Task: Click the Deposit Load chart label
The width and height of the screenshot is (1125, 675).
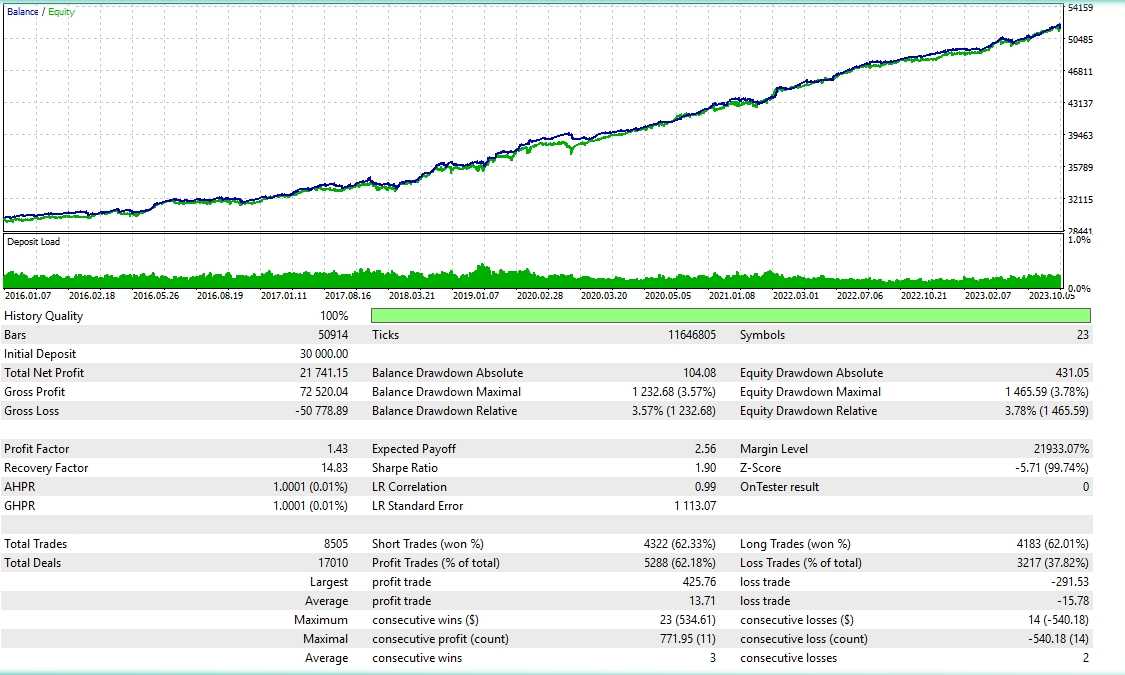Action: click(x=33, y=242)
